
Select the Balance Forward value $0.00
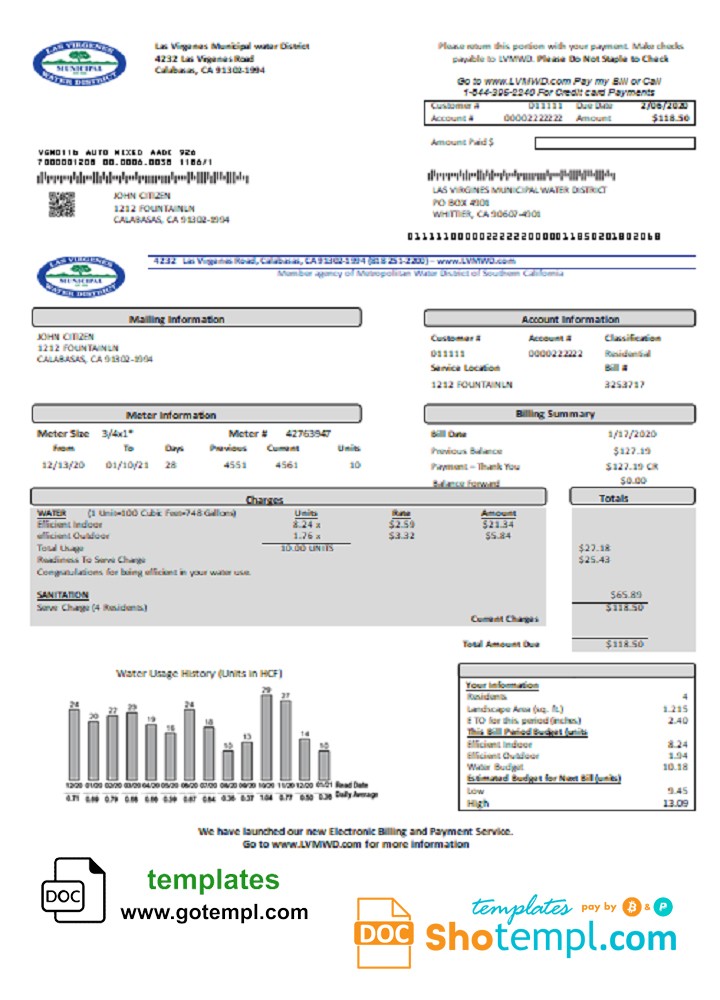(x=633, y=481)
